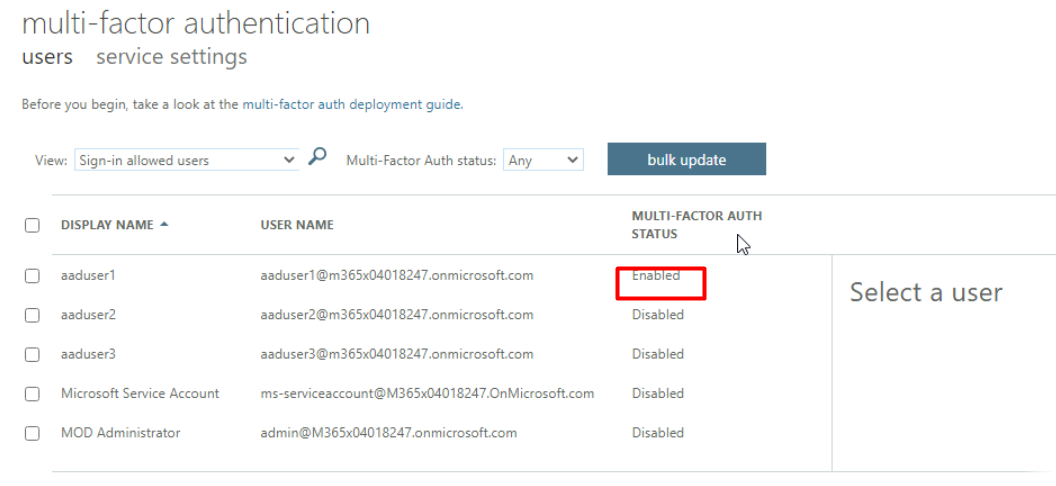Click aaduser1@m365x04018247.onmicrosoft.com username
This screenshot has width=1056, height=486.
[397, 275]
